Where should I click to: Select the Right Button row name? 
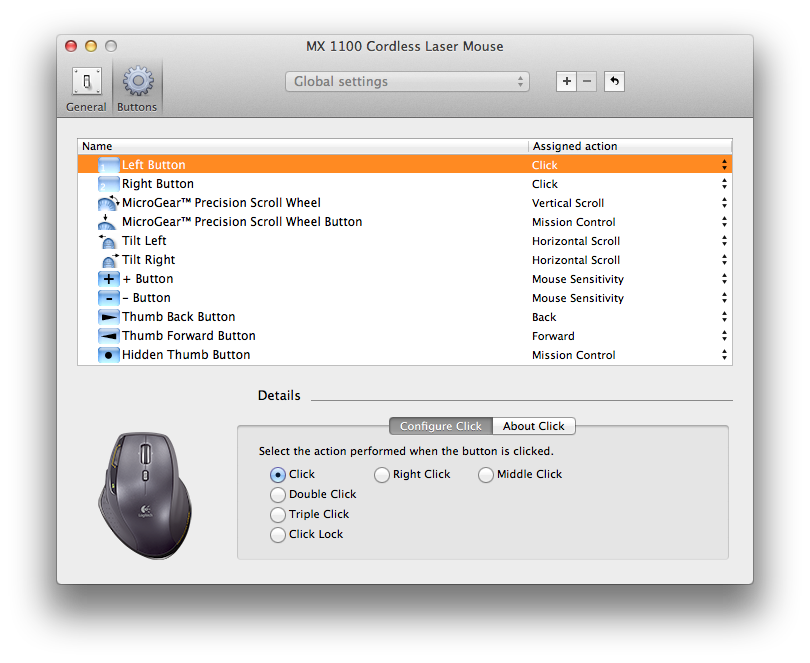pos(158,184)
